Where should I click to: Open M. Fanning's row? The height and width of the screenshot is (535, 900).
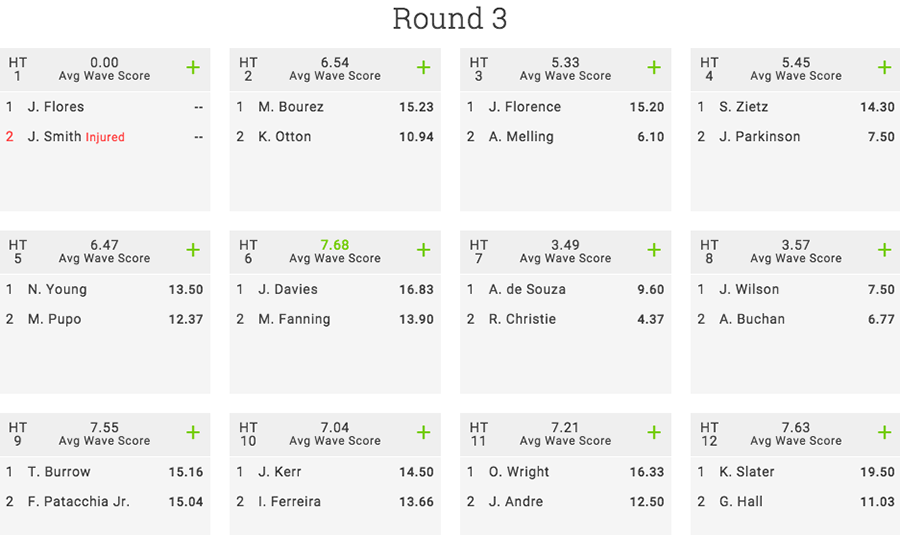click(x=335, y=319)
